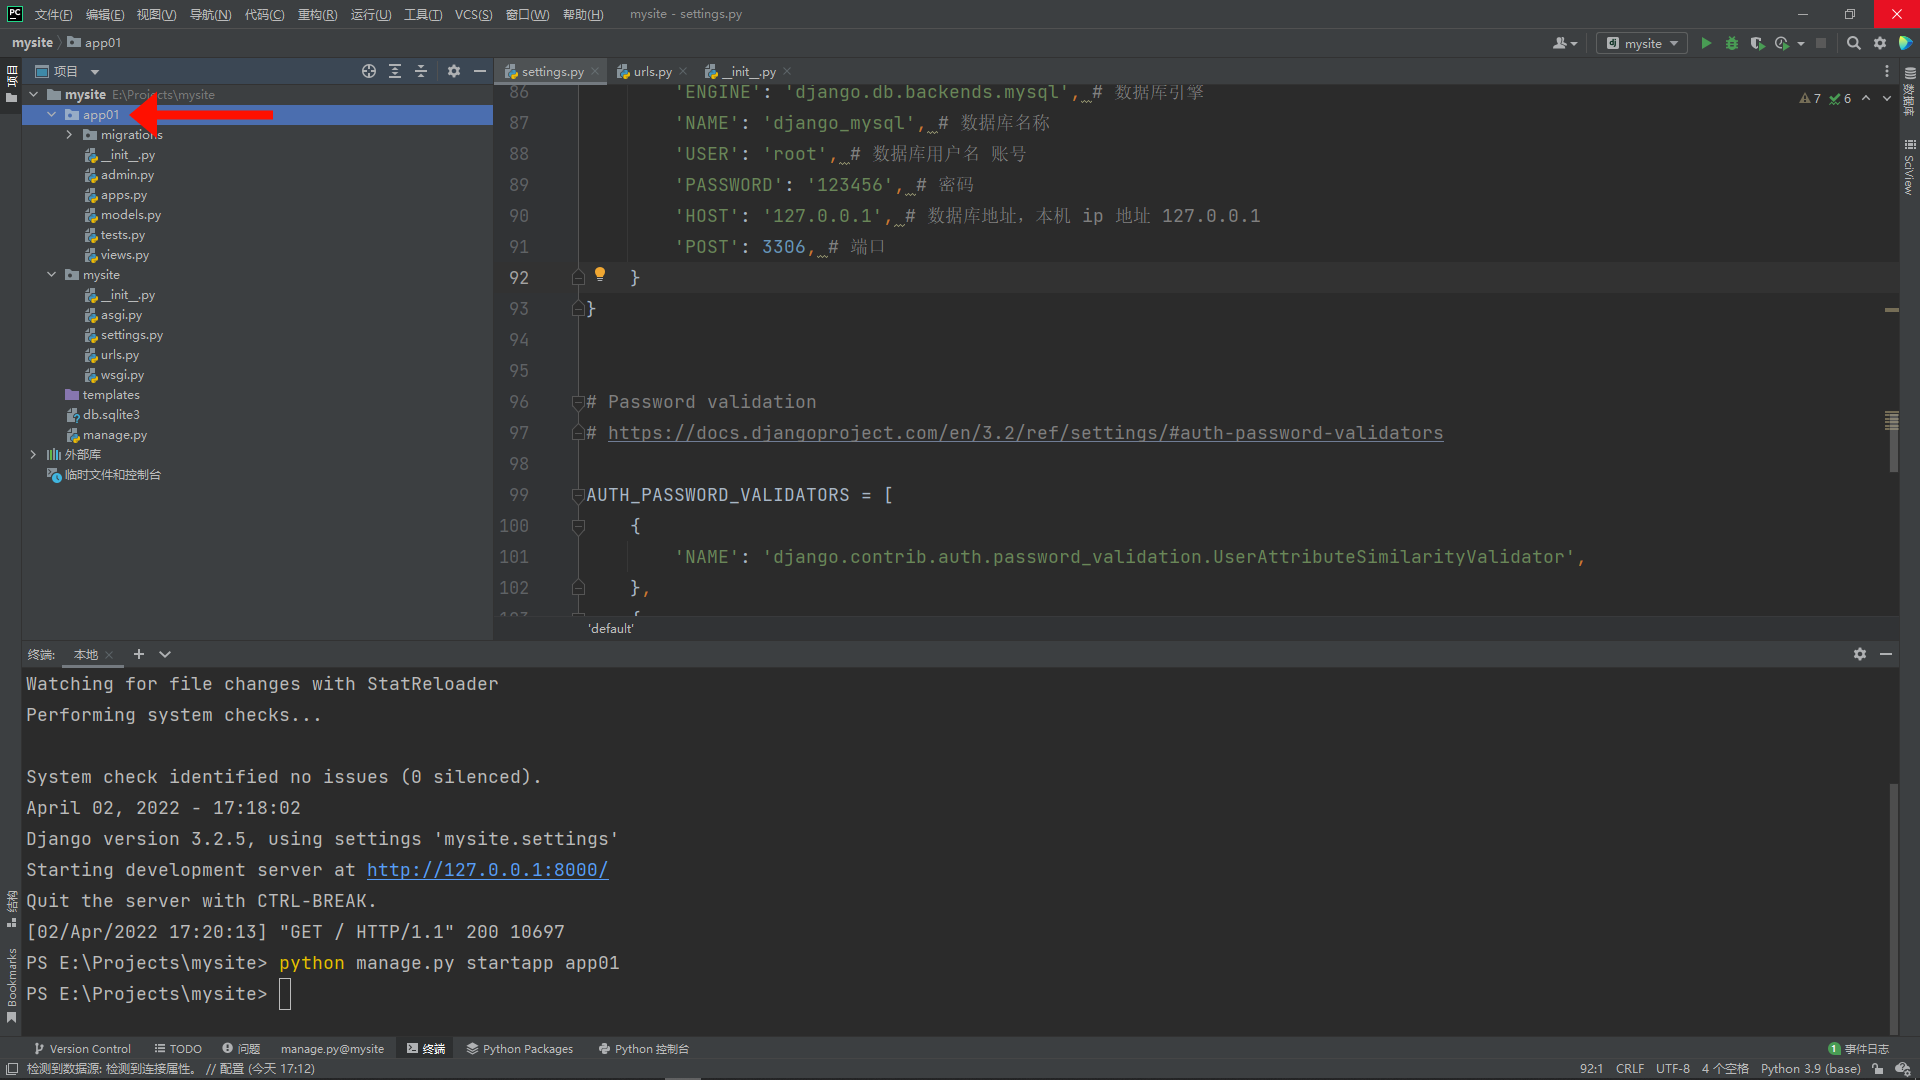
Task: Collapse the mysite project root
Action: (34, 95)
